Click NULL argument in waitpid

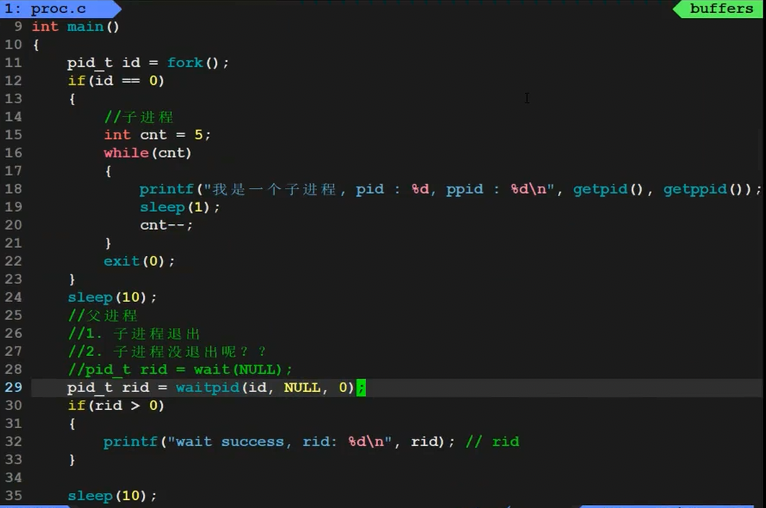point(302,388)
